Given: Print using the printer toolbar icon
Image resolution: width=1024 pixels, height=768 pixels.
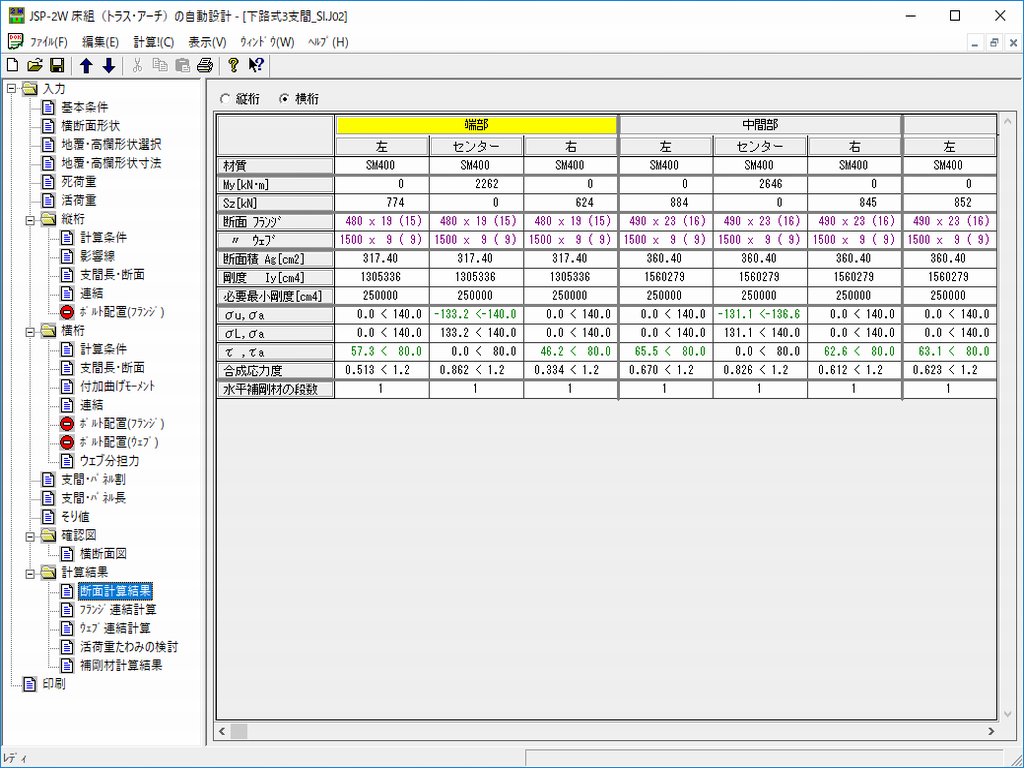Looking at the screenshot, I should tap(205, 66).
